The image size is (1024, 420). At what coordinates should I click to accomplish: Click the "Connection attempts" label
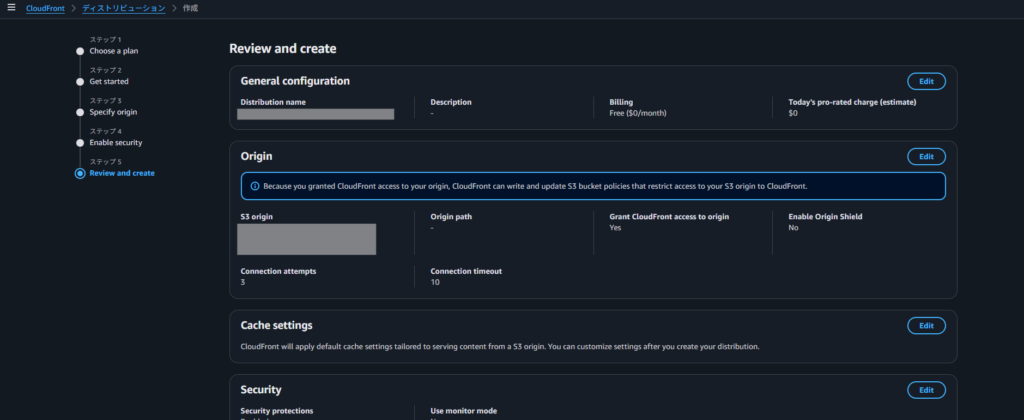tap(278, 271)
